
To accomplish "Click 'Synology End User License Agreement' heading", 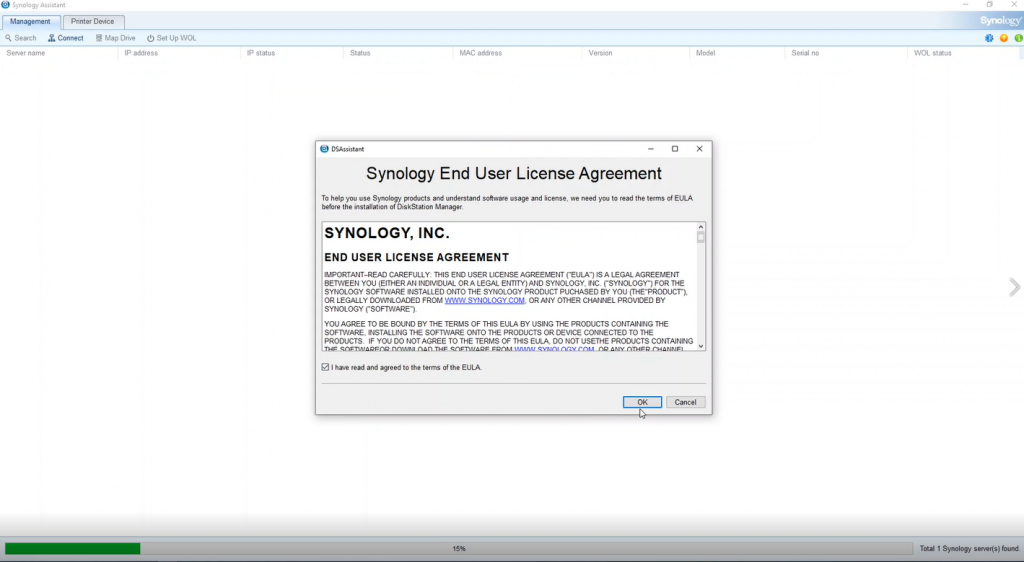I will click(x=514, y=174).
